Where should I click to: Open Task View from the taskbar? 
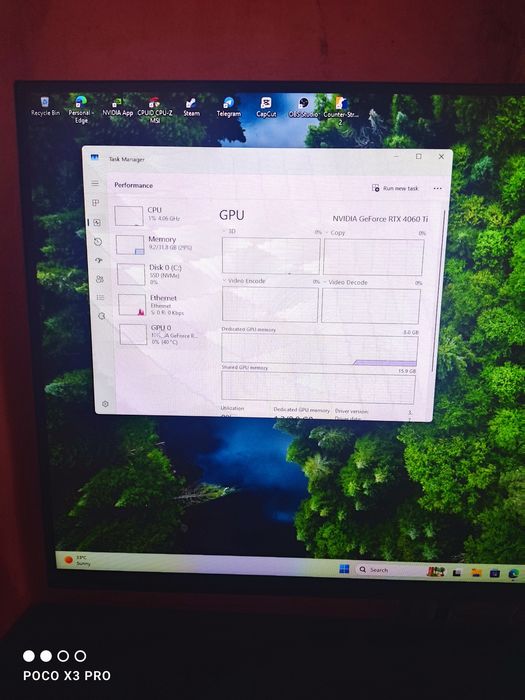[x=457, y=572]
